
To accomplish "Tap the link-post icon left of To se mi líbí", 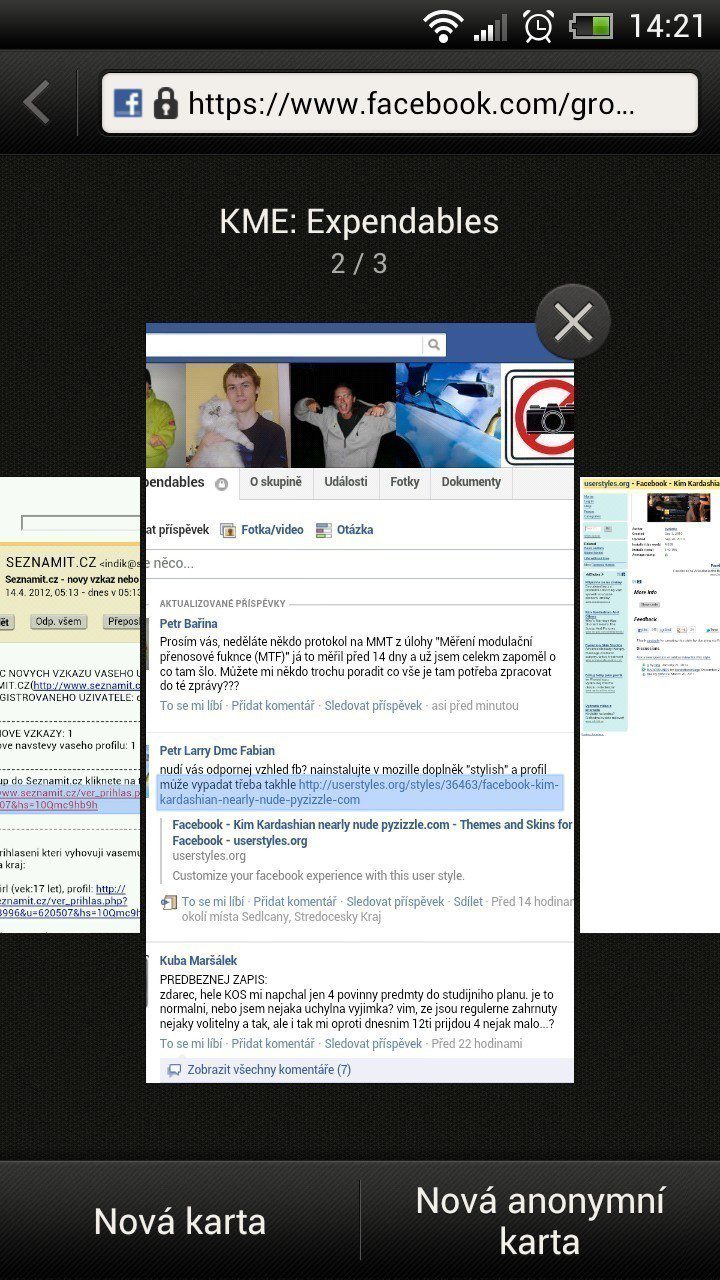I will [x=169, y=902].
